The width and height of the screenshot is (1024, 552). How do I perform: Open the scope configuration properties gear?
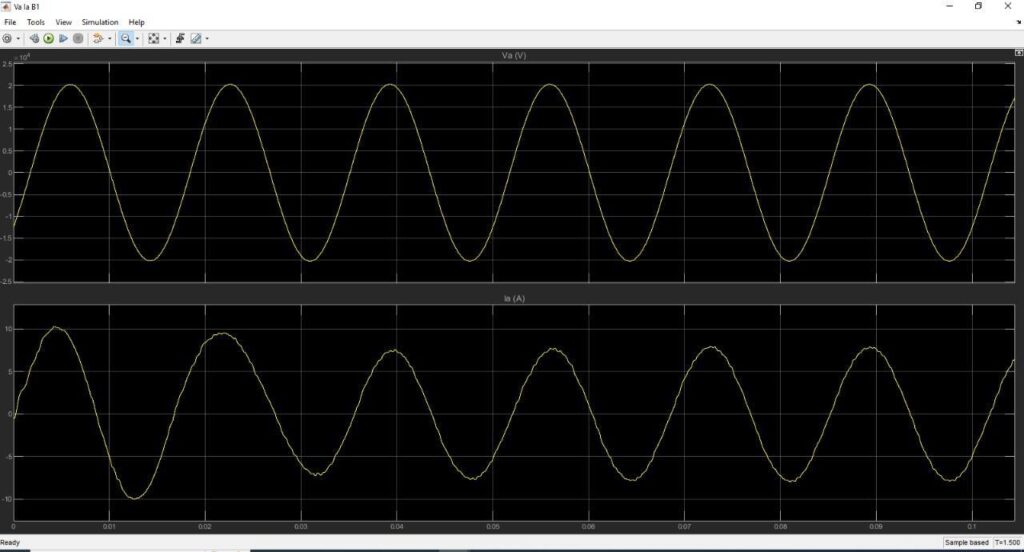click(7, 39)
